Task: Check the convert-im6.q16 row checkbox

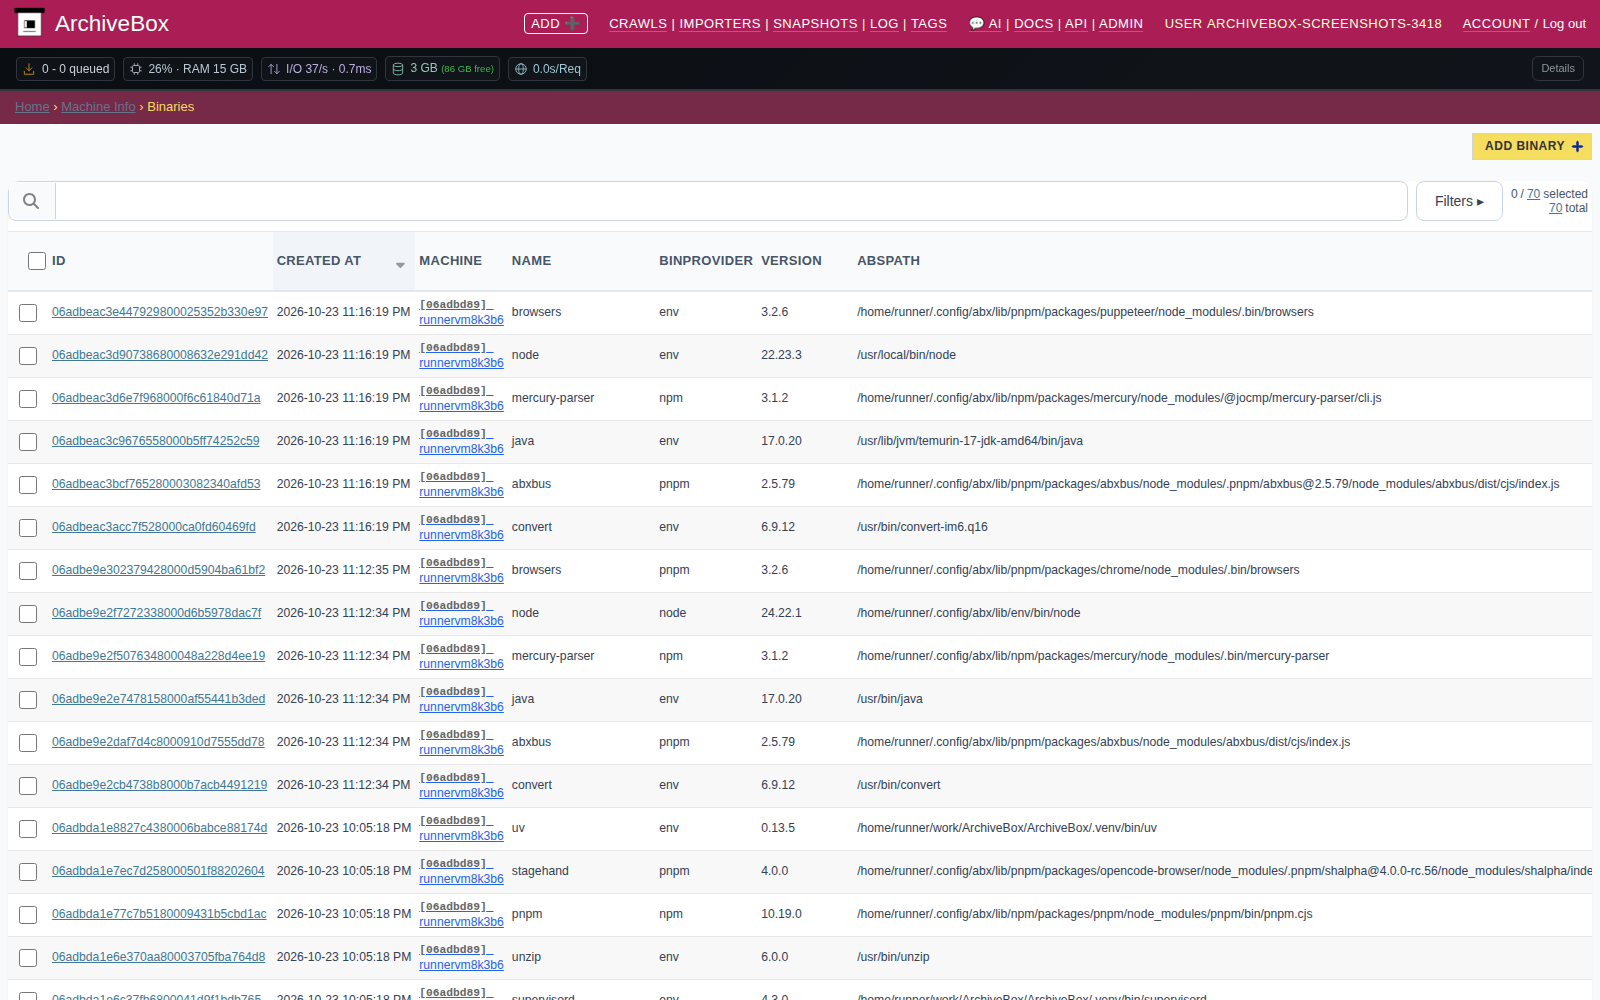Action: point(28,528)
